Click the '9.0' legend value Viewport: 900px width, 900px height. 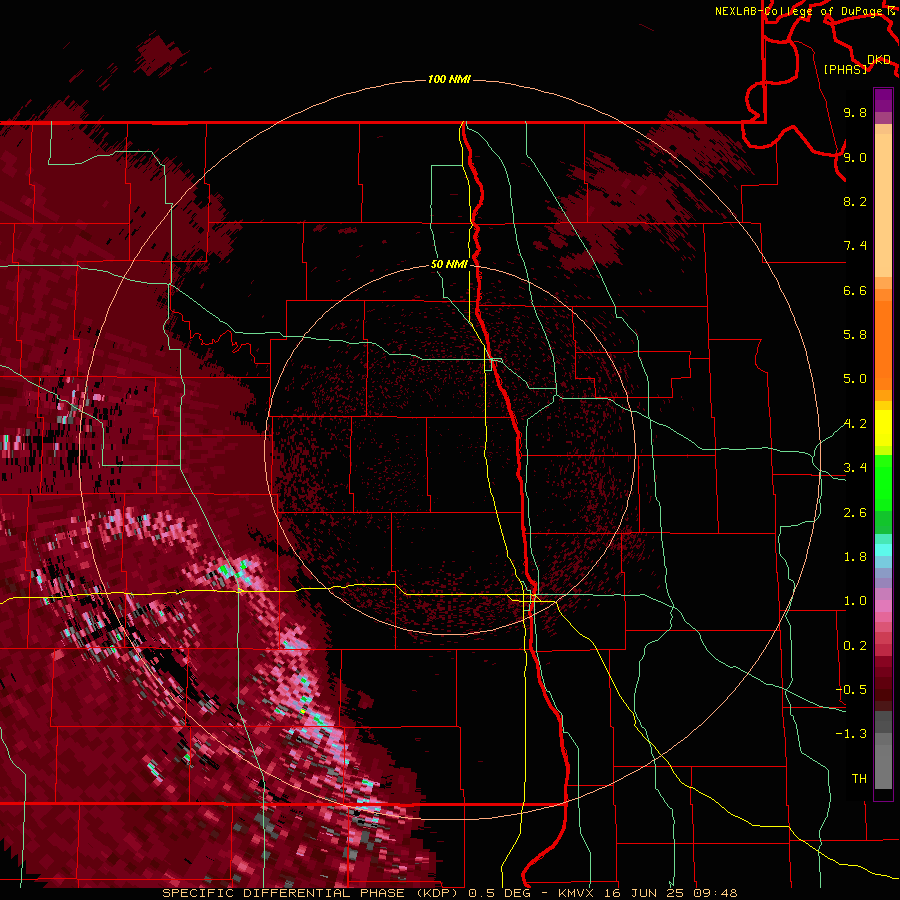pos(855,157)
